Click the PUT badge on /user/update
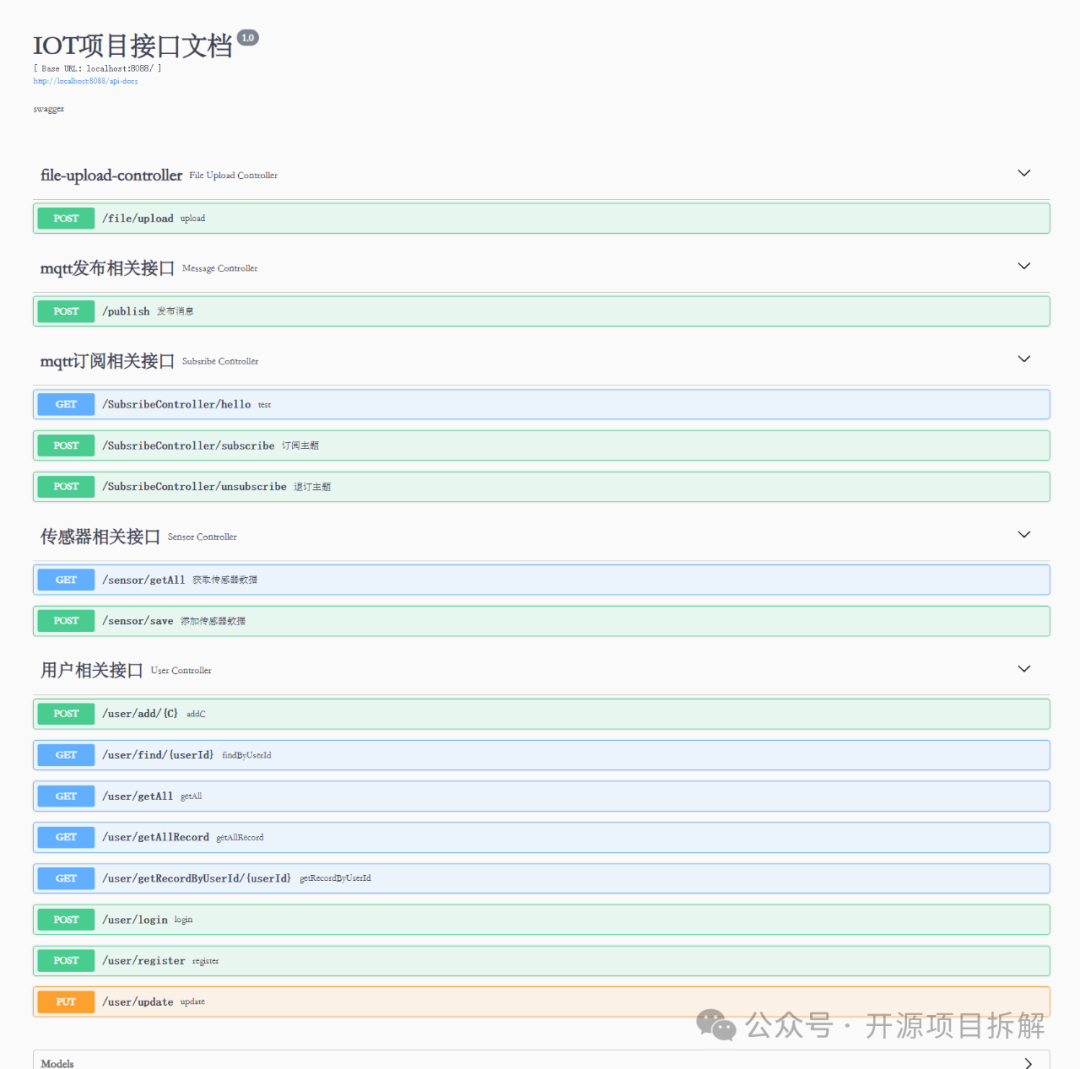Screen dimensions: 1080x1069 click(64, 1001)
